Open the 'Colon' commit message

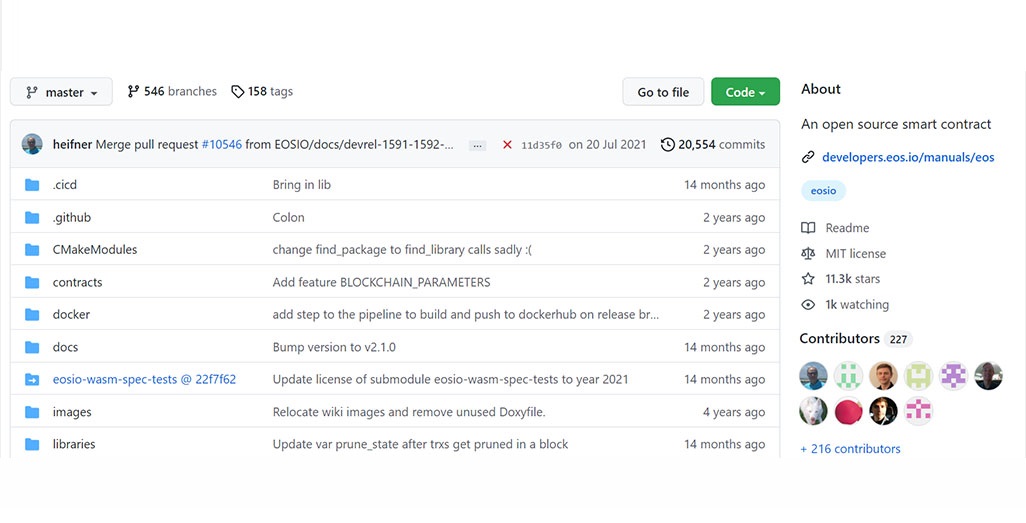pos(289,217)
